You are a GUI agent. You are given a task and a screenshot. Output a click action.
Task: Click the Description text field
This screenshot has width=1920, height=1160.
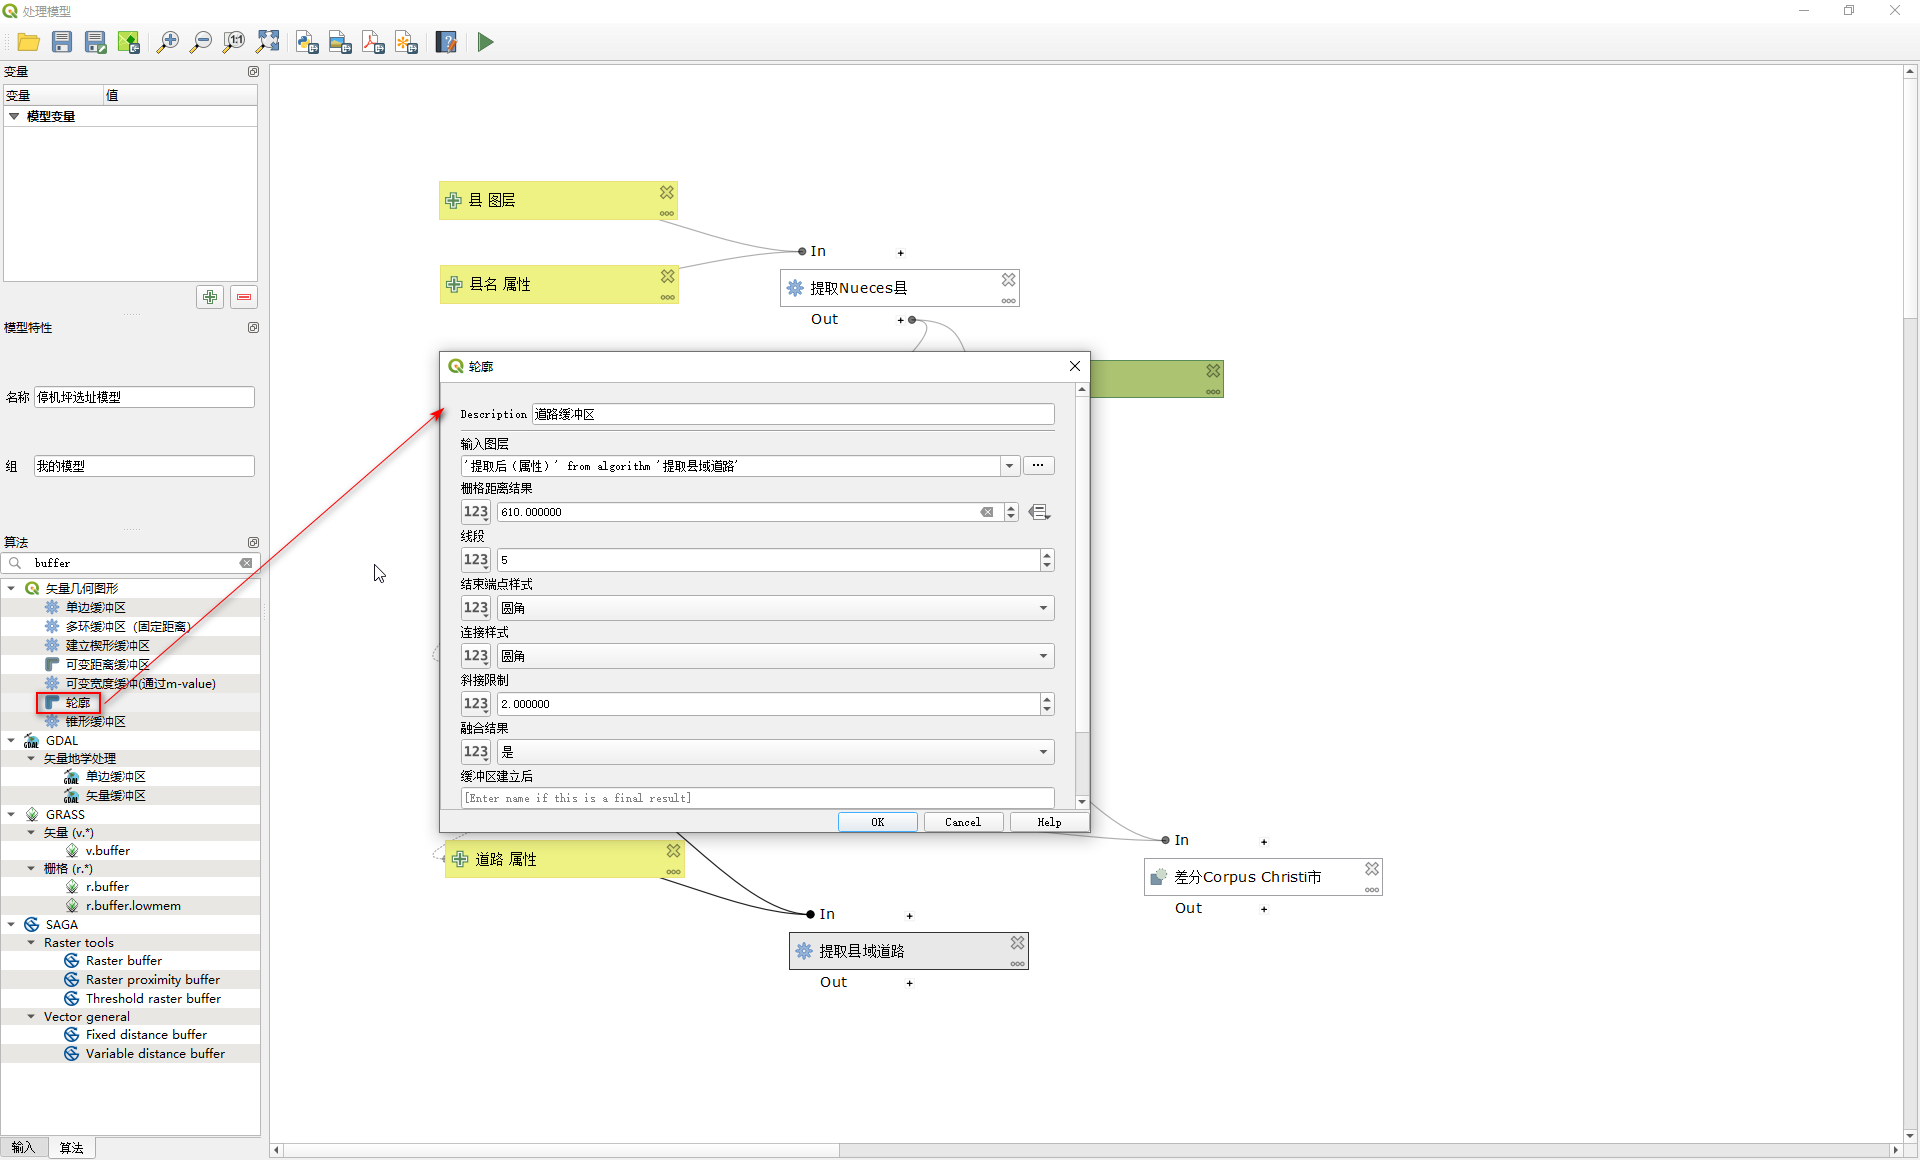pos(792,414)
